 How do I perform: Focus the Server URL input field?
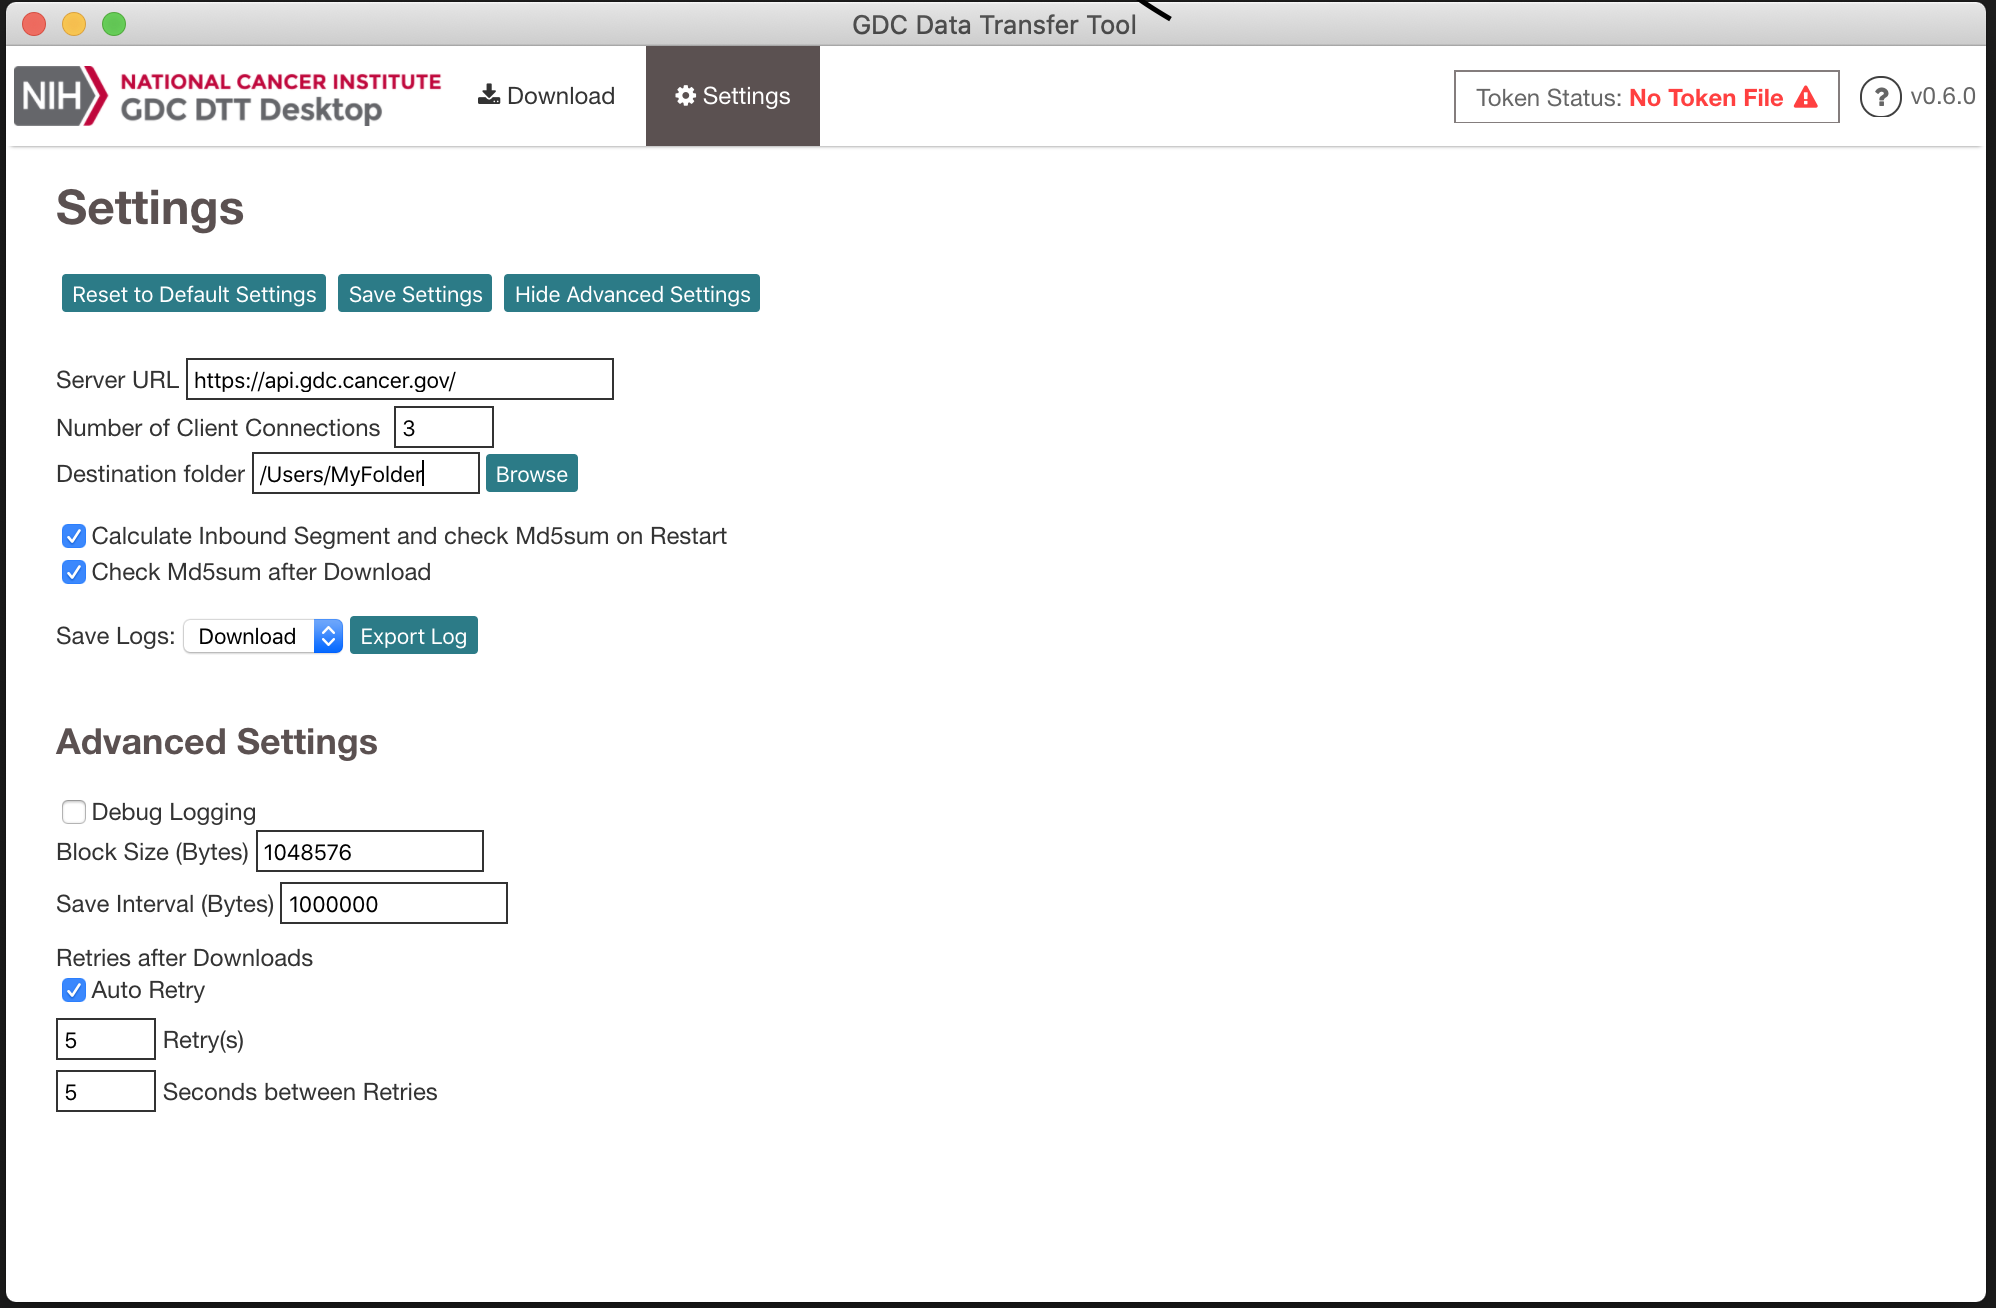coord(399,380)
